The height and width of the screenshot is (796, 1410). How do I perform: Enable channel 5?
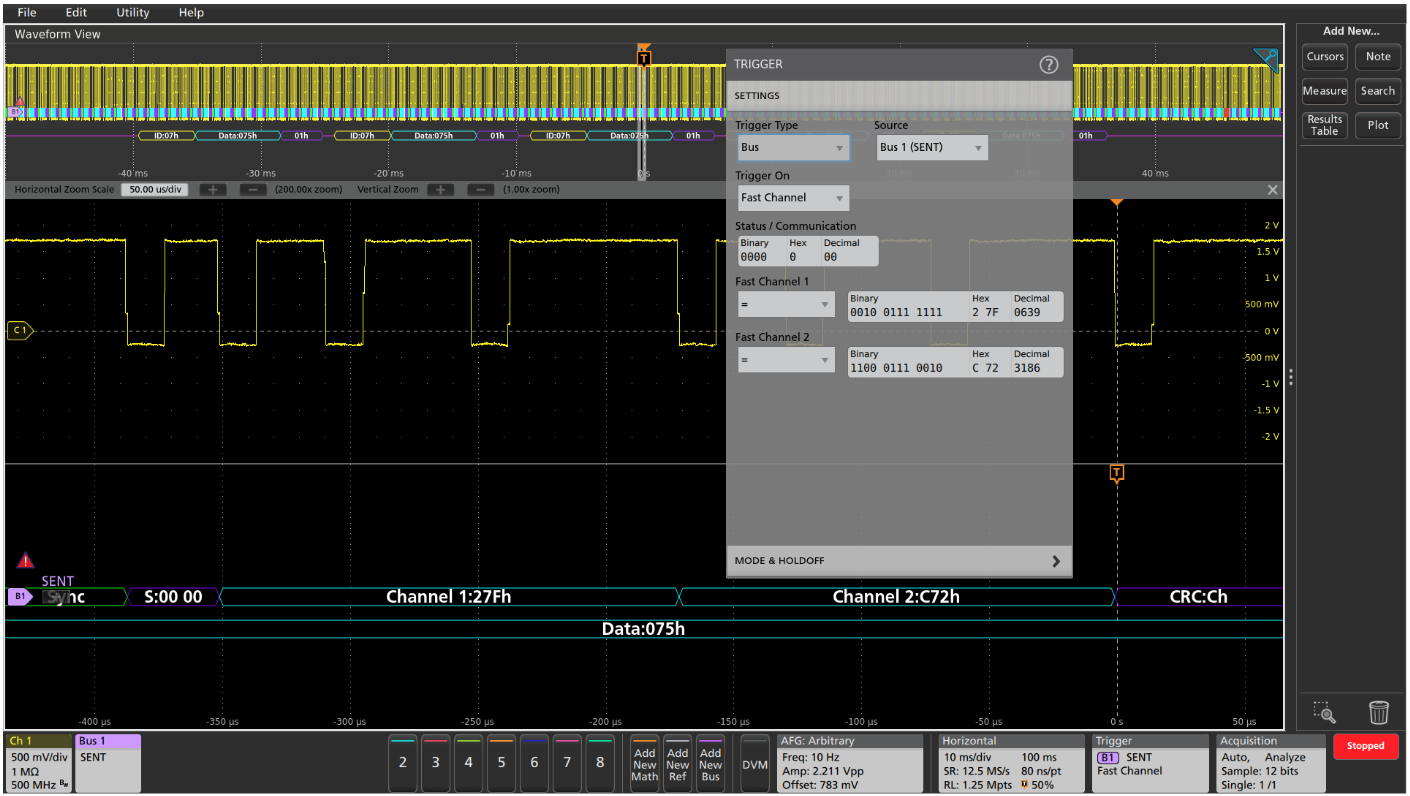point(501,763)
